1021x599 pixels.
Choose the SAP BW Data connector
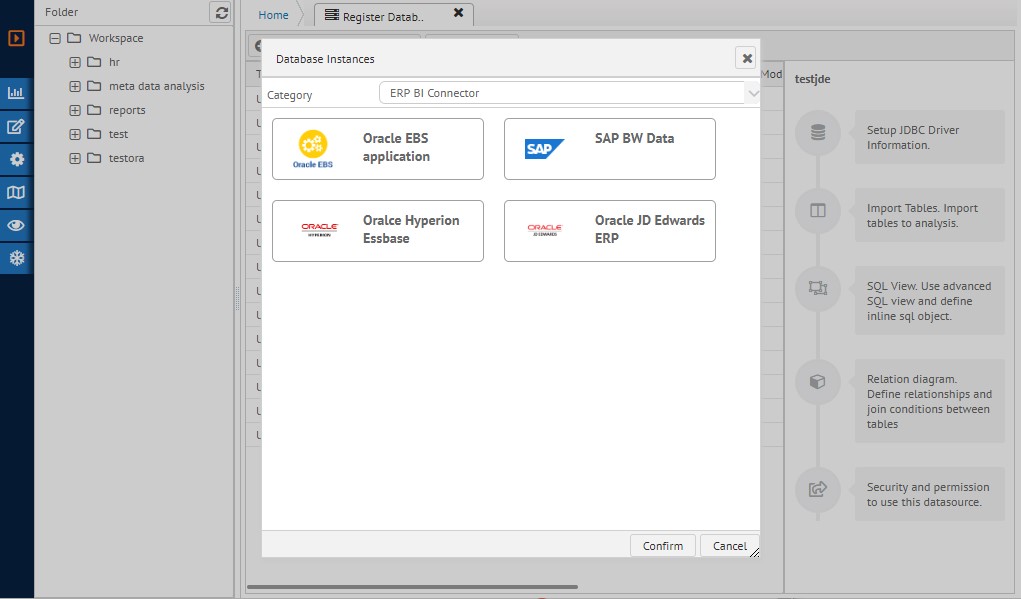click(609, 149)
